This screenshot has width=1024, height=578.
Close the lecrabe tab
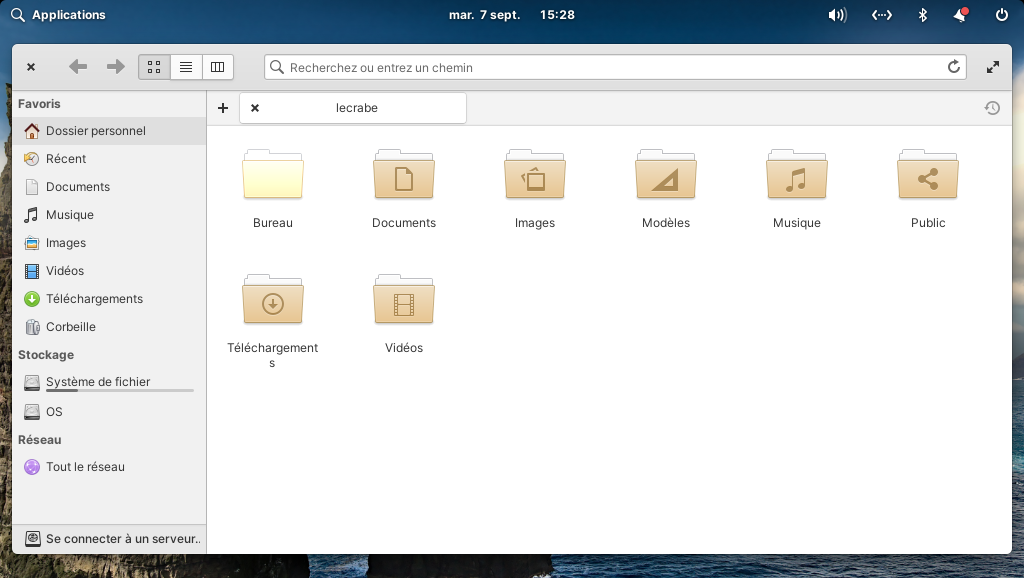click(x=255, y=108)
